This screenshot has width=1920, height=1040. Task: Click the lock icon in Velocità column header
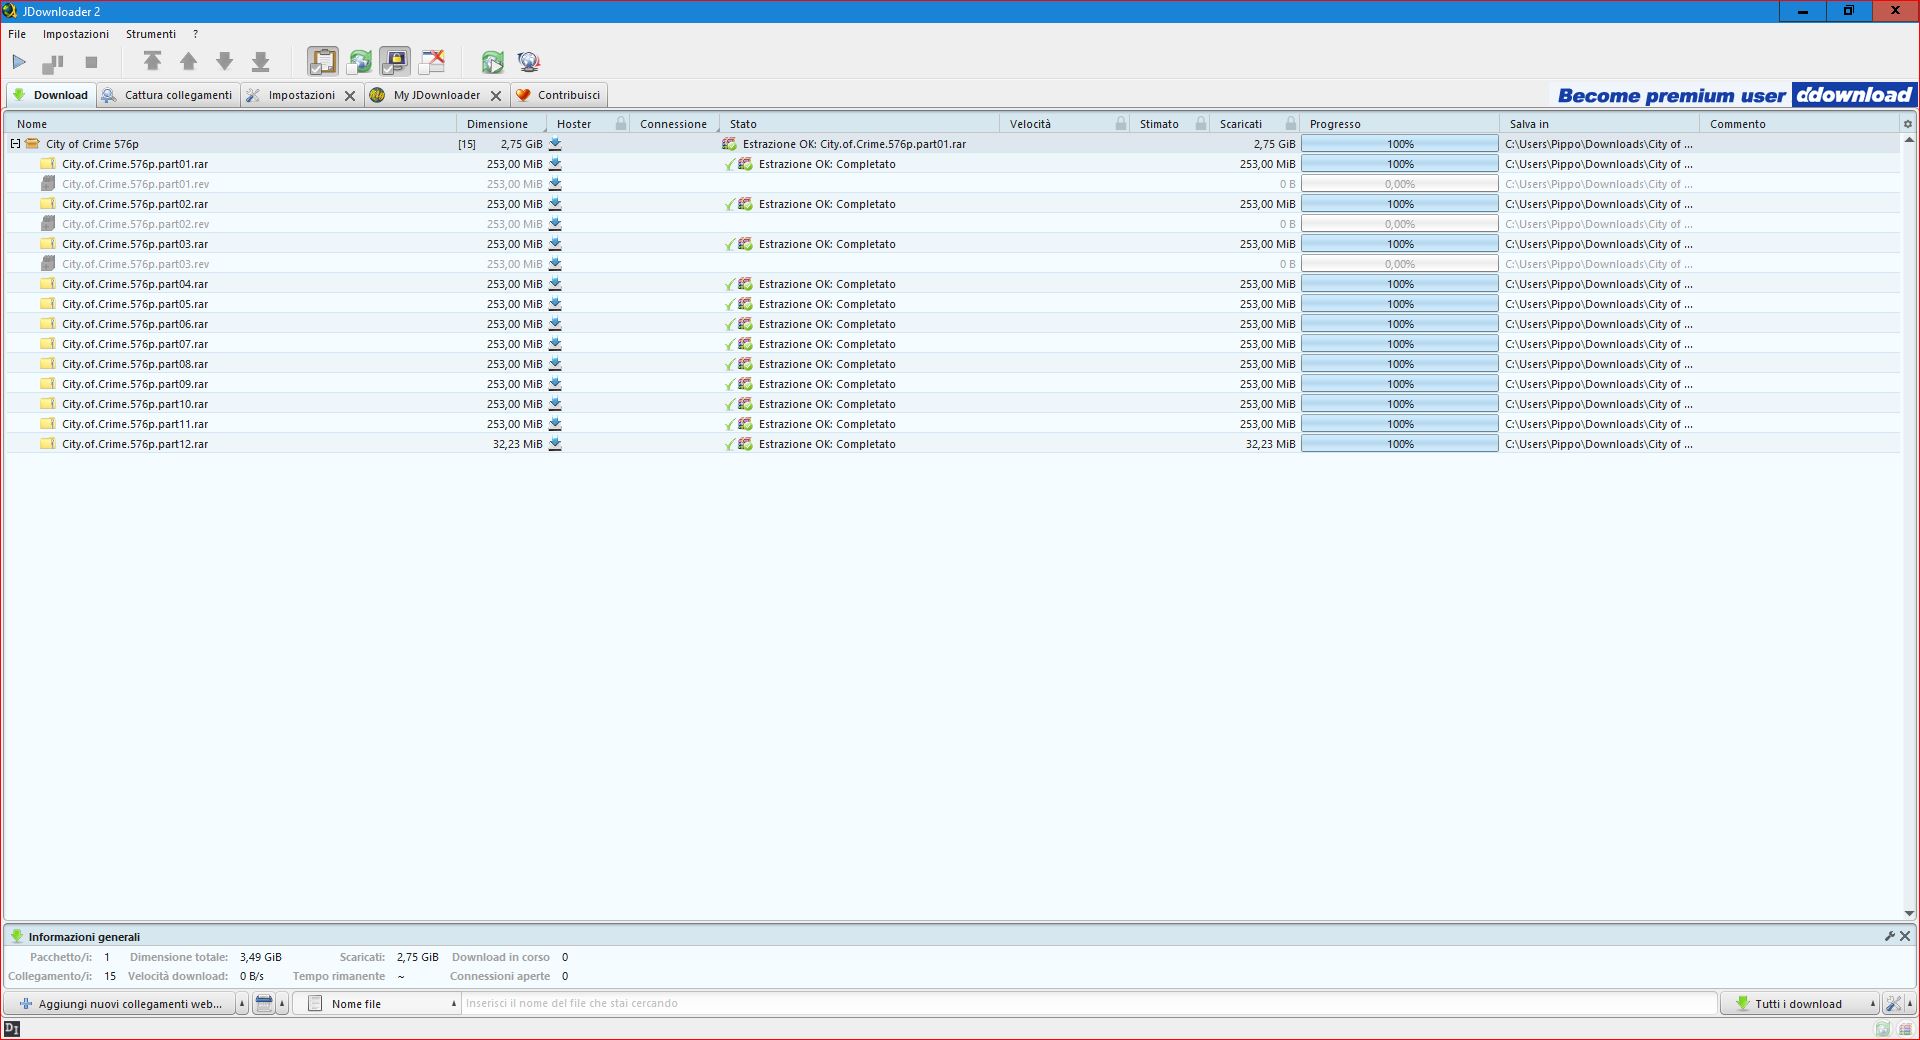point(1121,124)
